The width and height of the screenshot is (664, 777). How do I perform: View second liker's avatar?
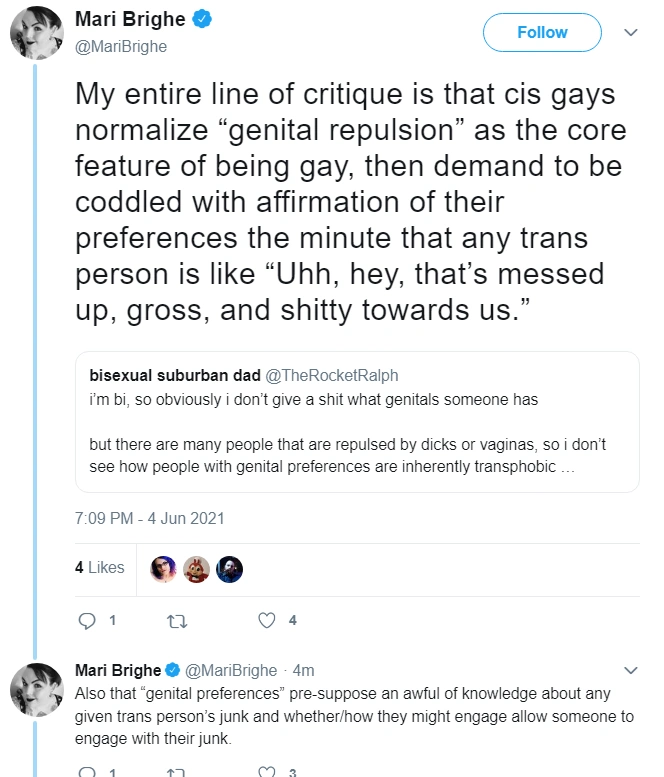(196, 568)
